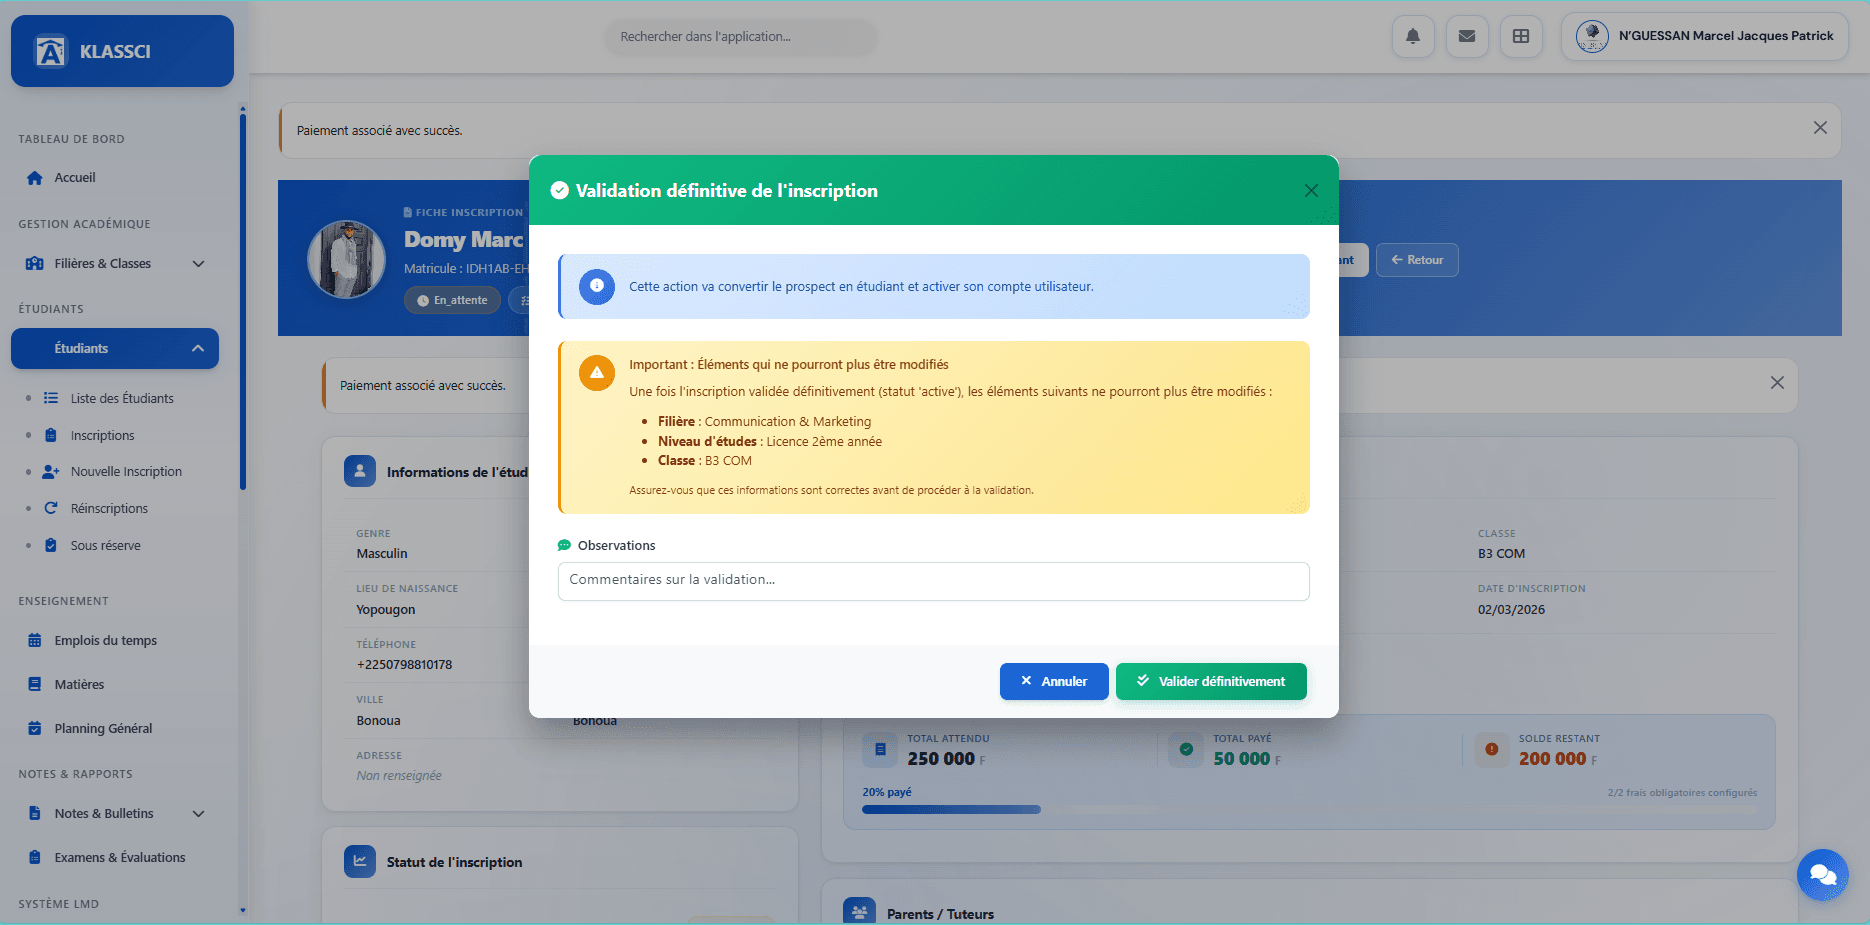The height and width of the screenshot is (925, 1870).
Task: Click the Total payé check icon
Action: click(1185, 749)
